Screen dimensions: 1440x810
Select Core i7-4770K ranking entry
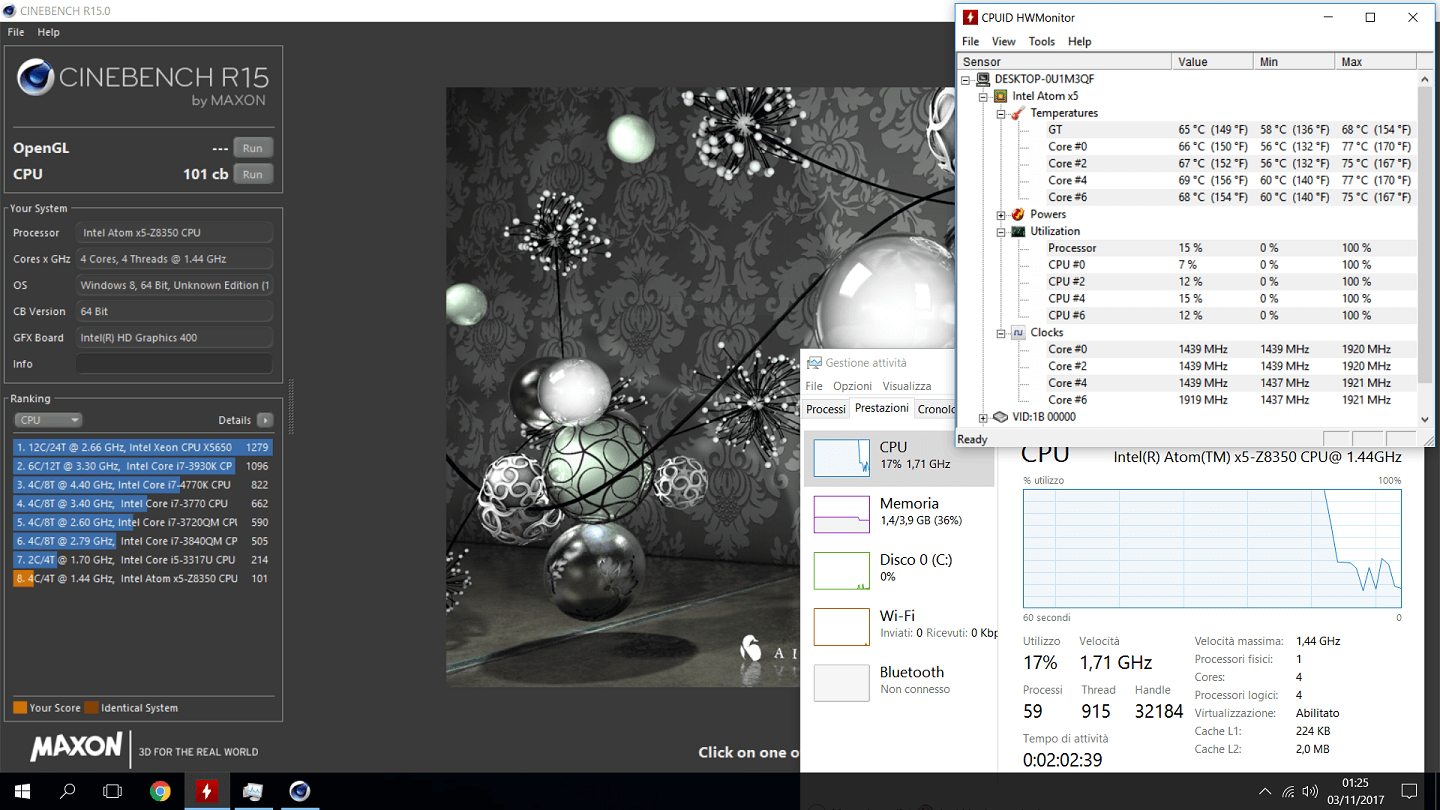click(x=143, y=485)
